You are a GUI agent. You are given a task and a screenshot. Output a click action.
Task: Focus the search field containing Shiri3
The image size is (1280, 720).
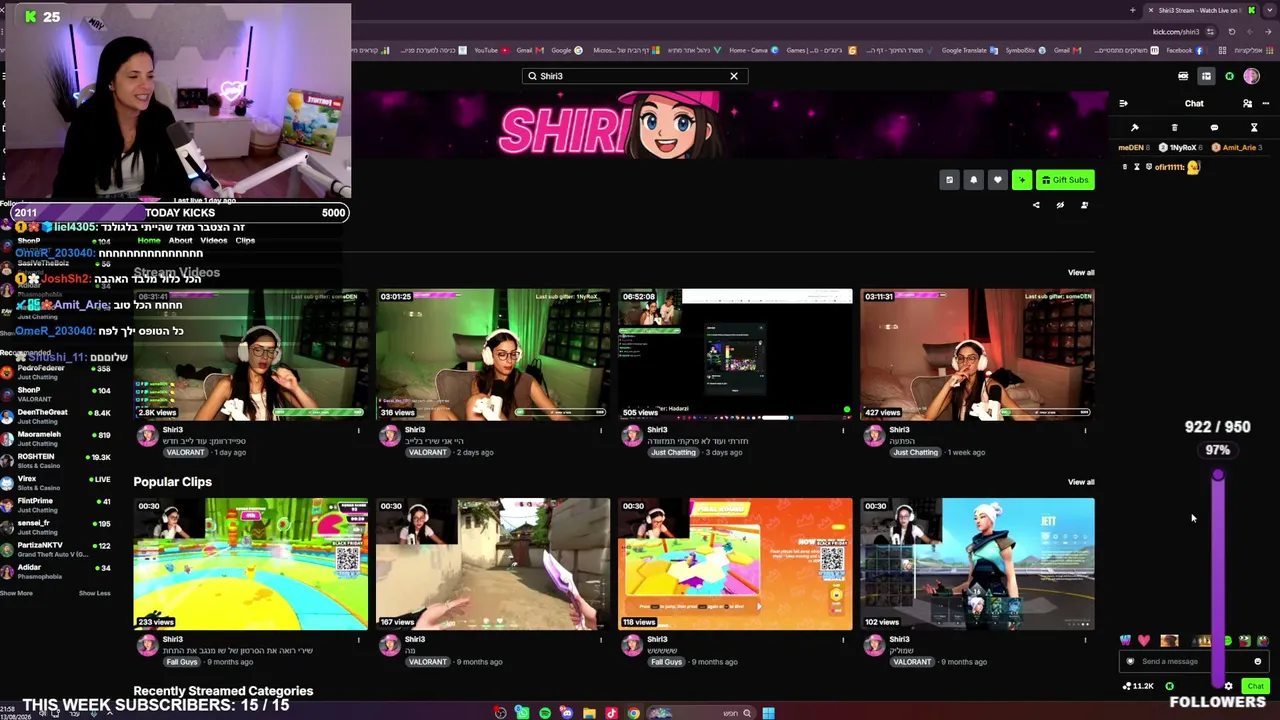pos(634,76)
